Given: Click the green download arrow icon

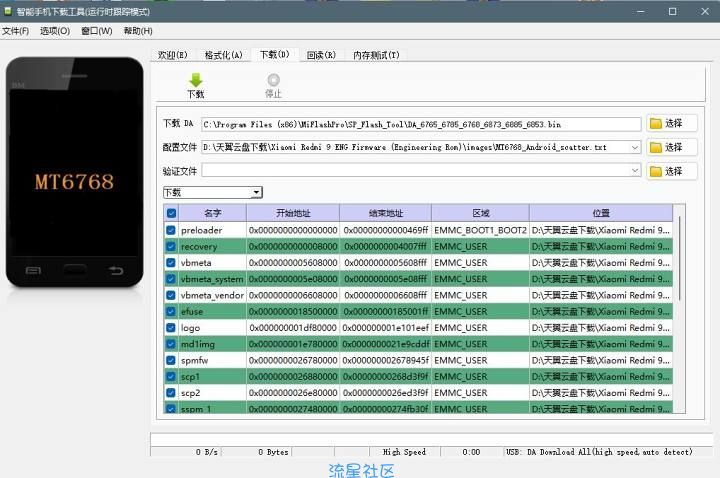Looking at the screenshot, I should point(196,80).
